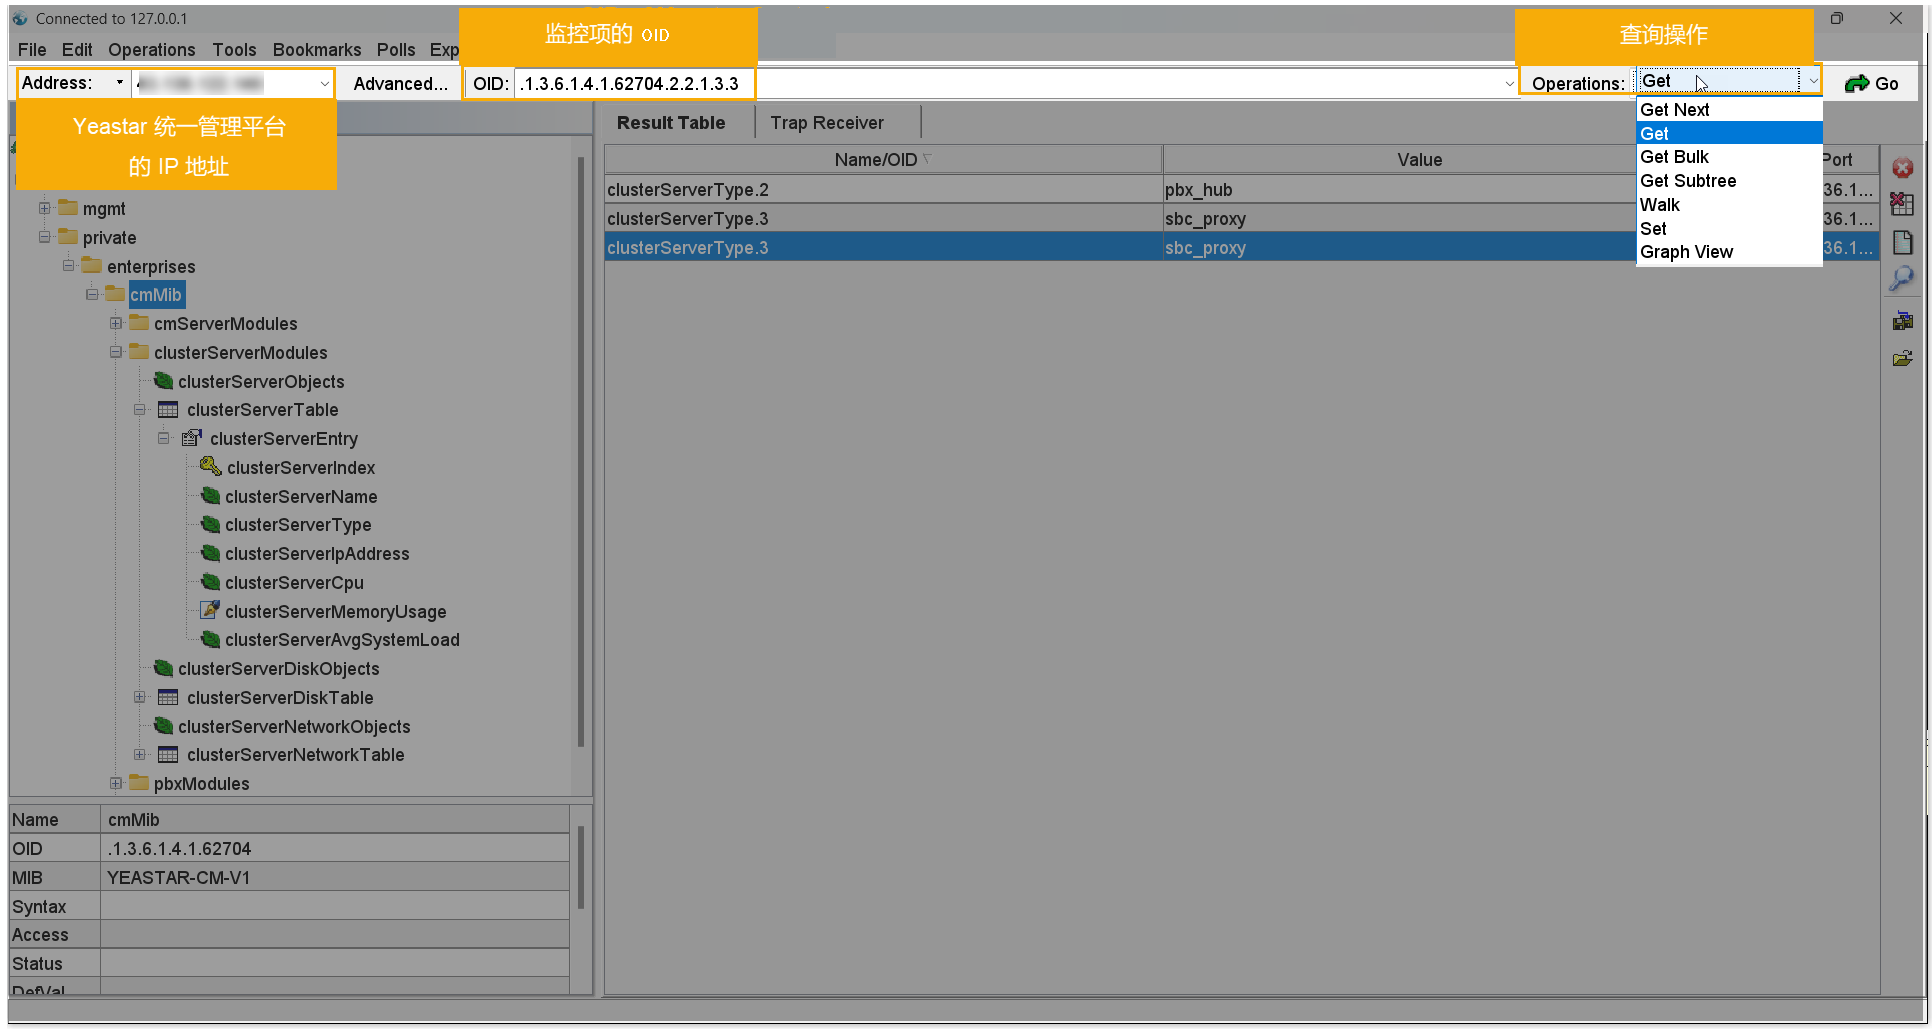The height and width of the screenshot is (1030, 1932).
Task: Expand the pbxModules folder
Action: point(116,784)
